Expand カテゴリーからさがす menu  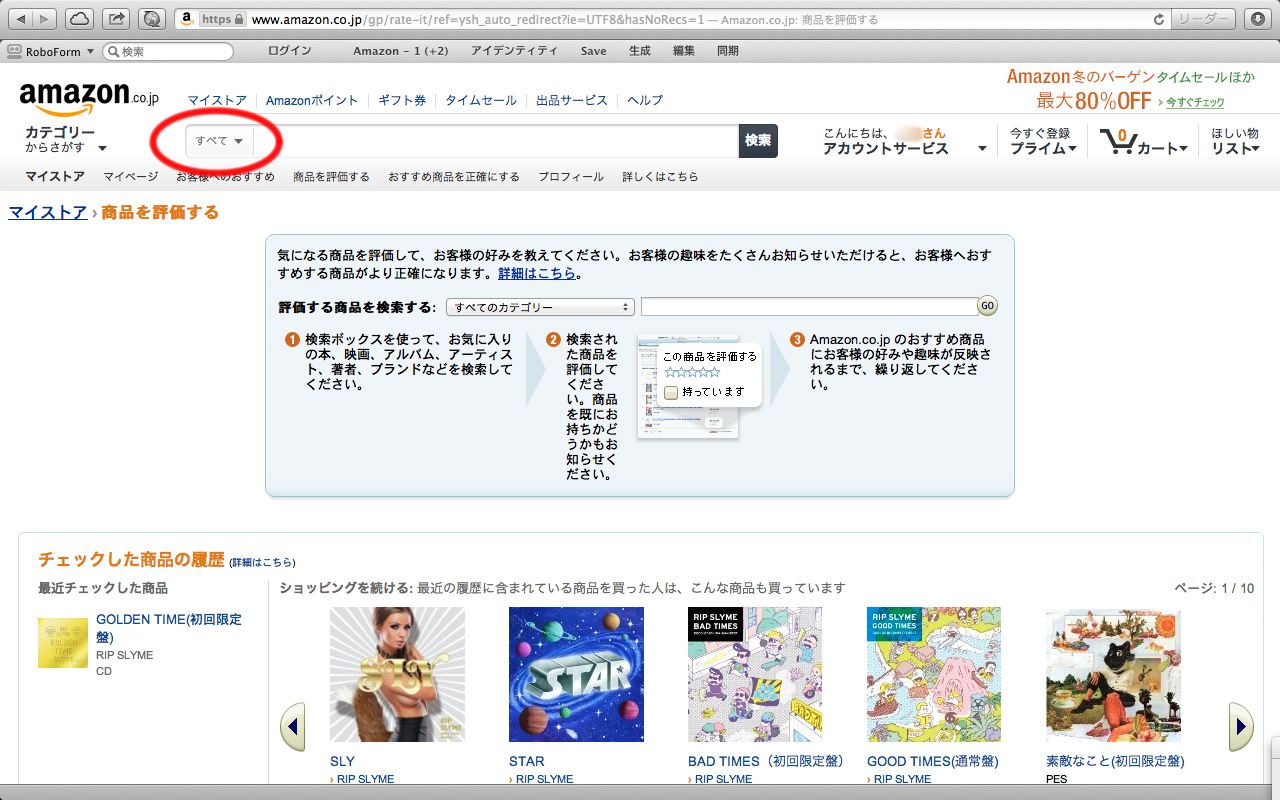66,140
